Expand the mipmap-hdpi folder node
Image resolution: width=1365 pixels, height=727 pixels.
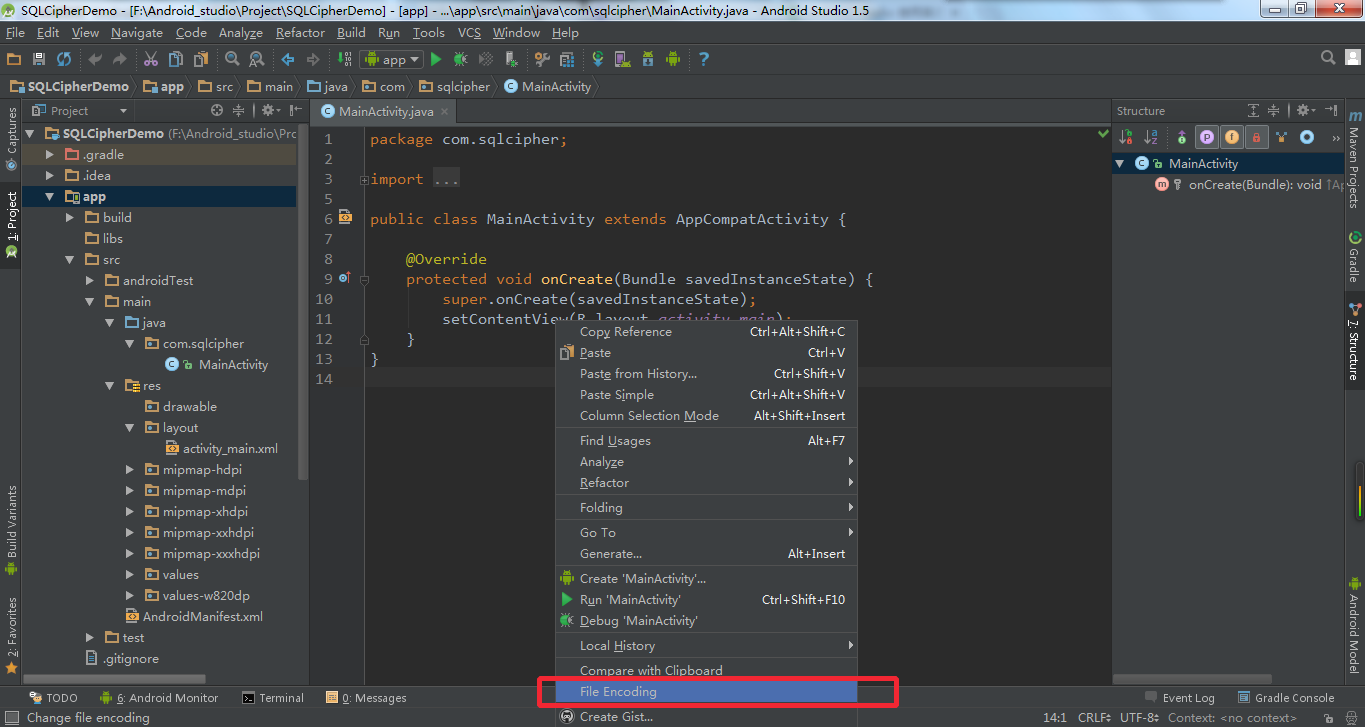pyautogui.click(x=130, y=470)
